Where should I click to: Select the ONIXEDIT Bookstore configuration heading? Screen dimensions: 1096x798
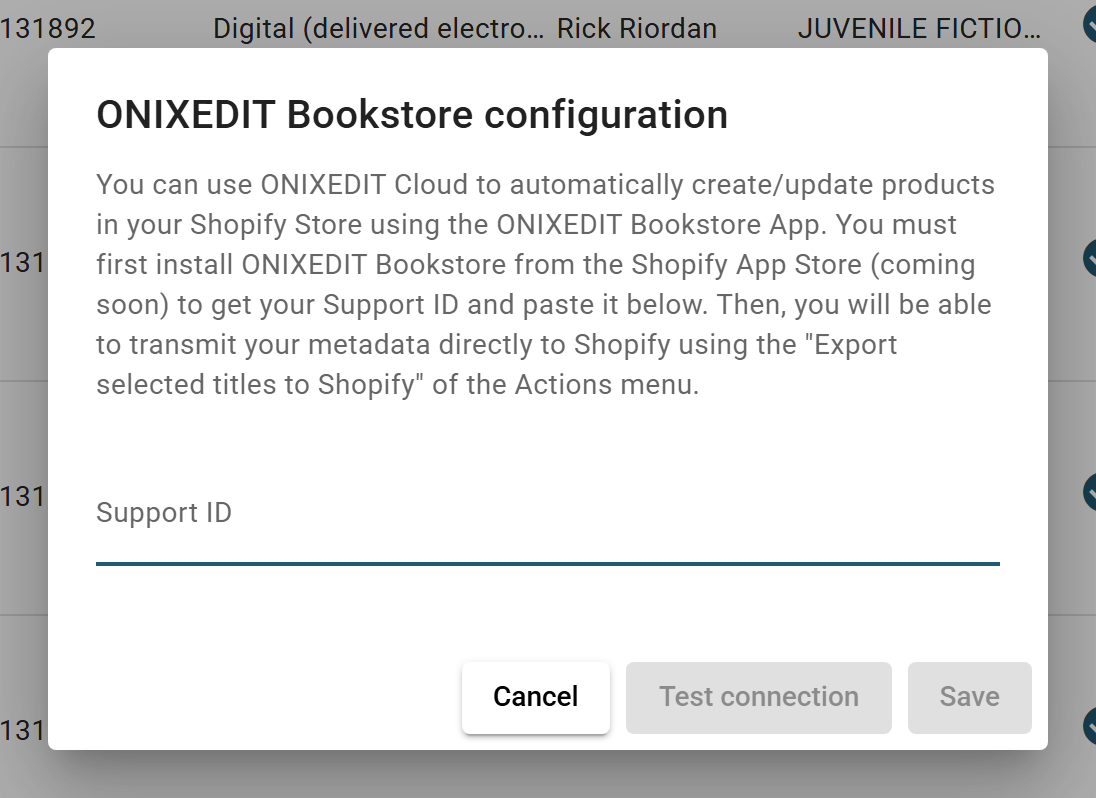(412, 115)
